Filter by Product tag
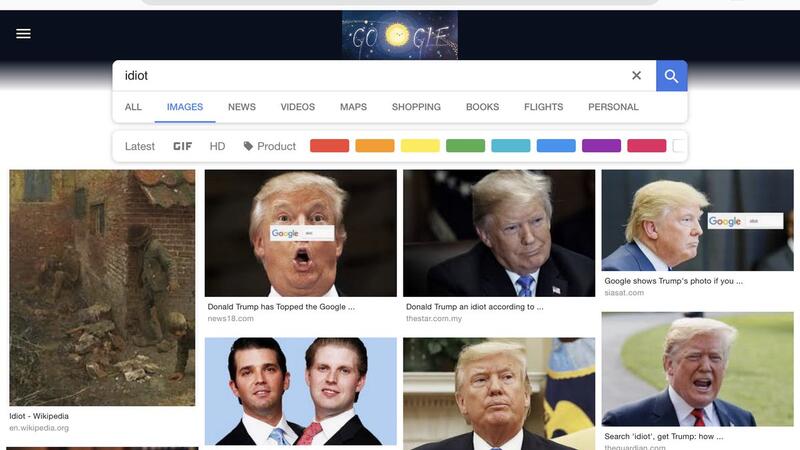 269,146
